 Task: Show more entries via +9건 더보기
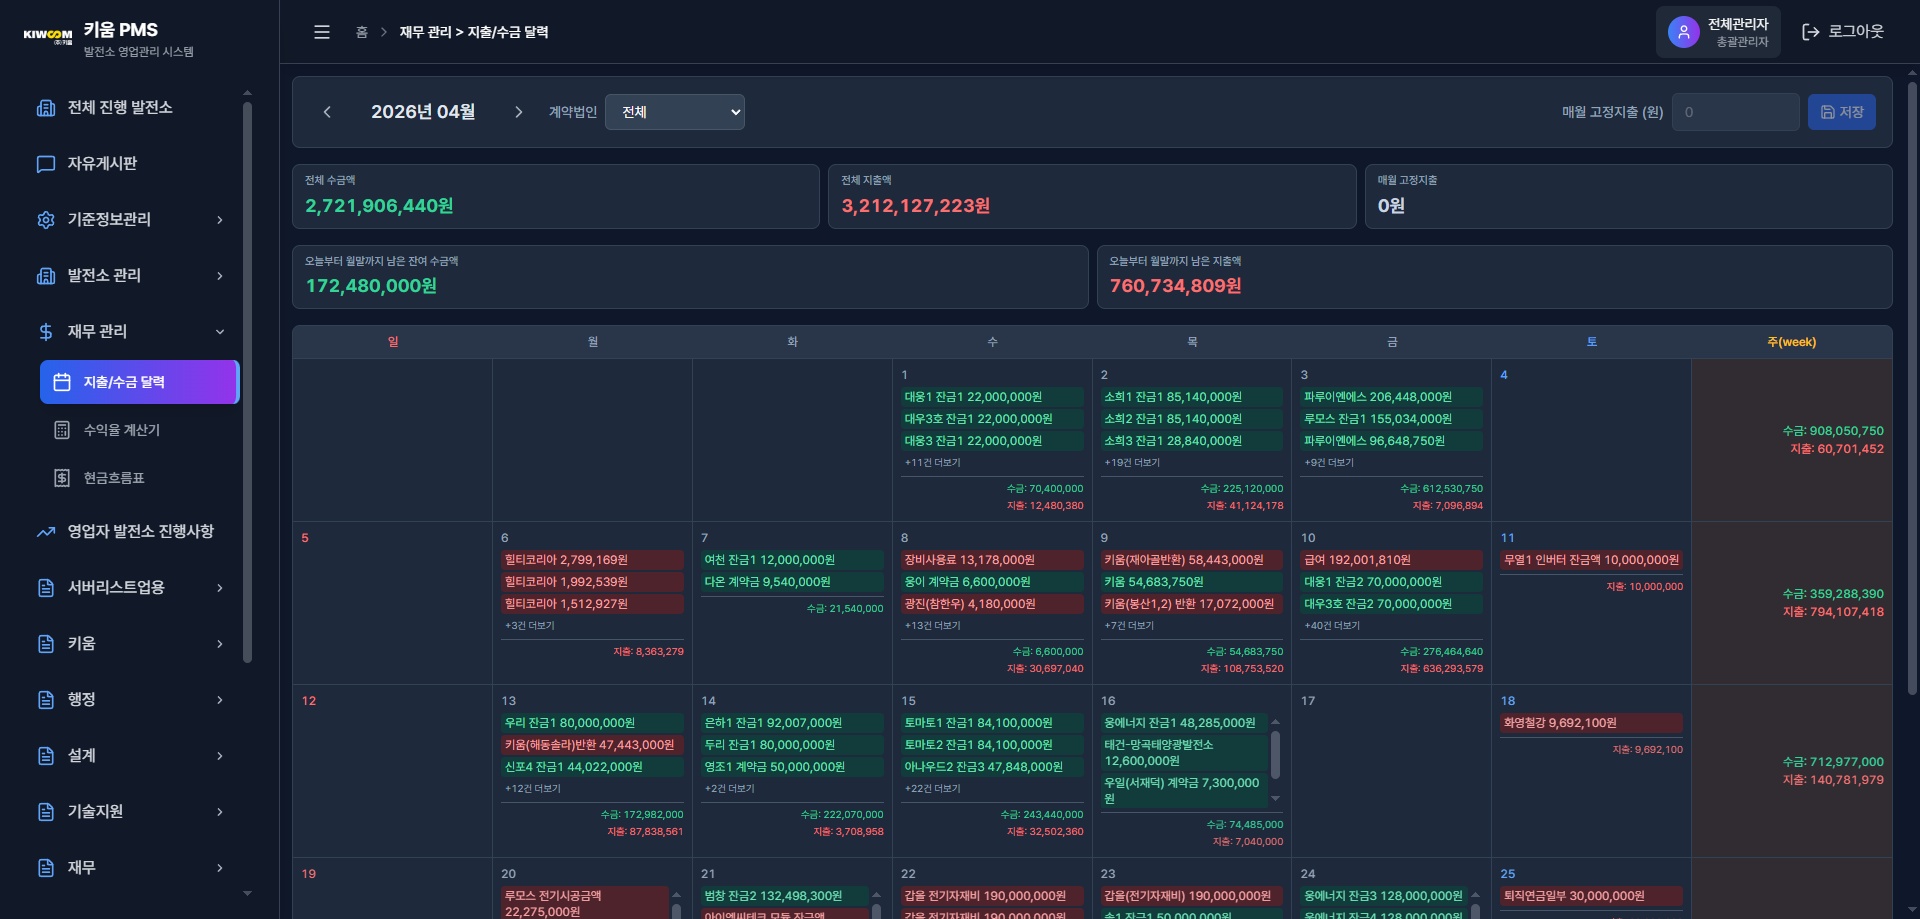pos(1329,463)
